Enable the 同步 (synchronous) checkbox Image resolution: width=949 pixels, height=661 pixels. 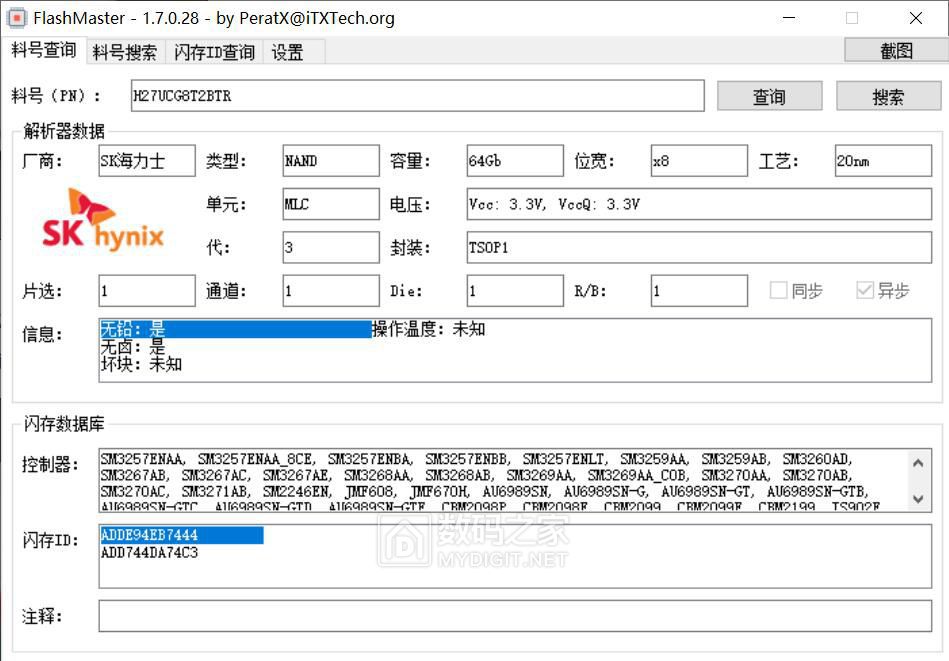(x=776, y=289)
